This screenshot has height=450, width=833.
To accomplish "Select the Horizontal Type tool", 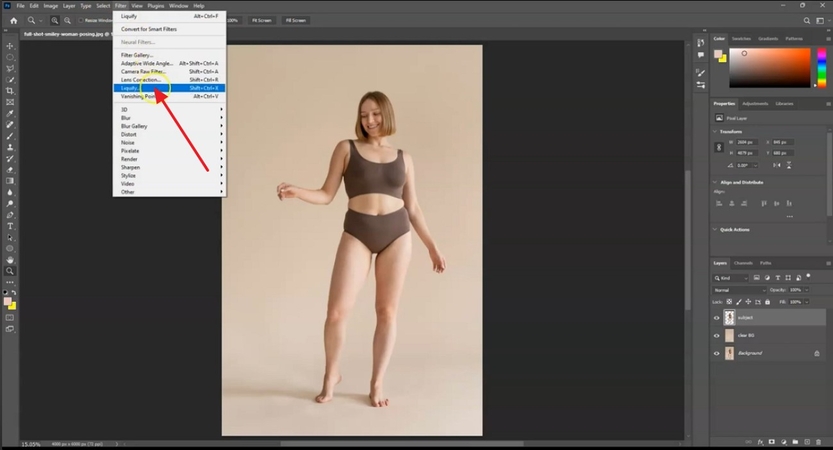I will (10, 226).
